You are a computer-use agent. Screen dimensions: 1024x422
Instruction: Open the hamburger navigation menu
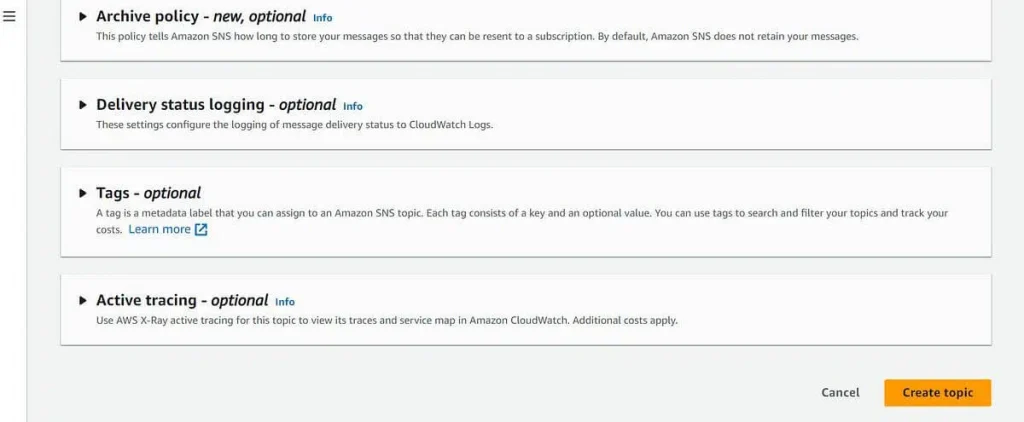[x=9, y=16]
